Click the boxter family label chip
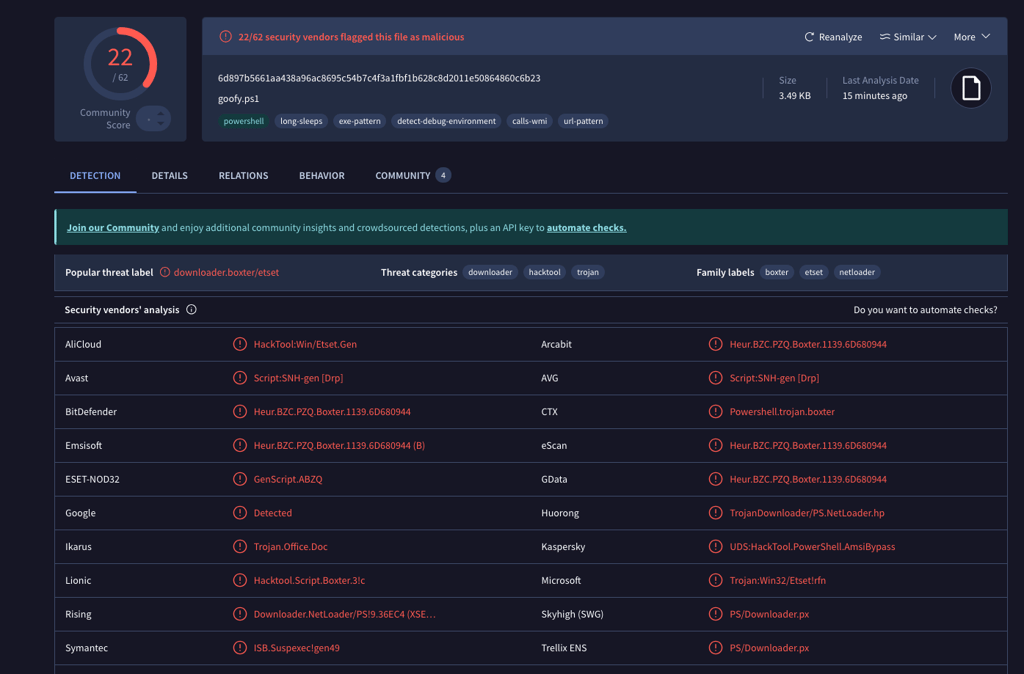The image size is (1024, 674). click(776, 272)
